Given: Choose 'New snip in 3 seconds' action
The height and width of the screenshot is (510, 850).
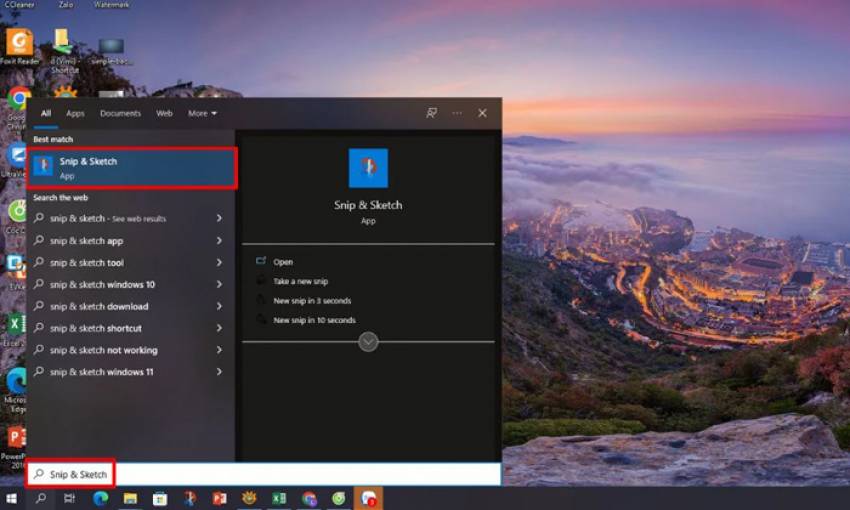Looking at the screenshot, I should tap(312, 301).
